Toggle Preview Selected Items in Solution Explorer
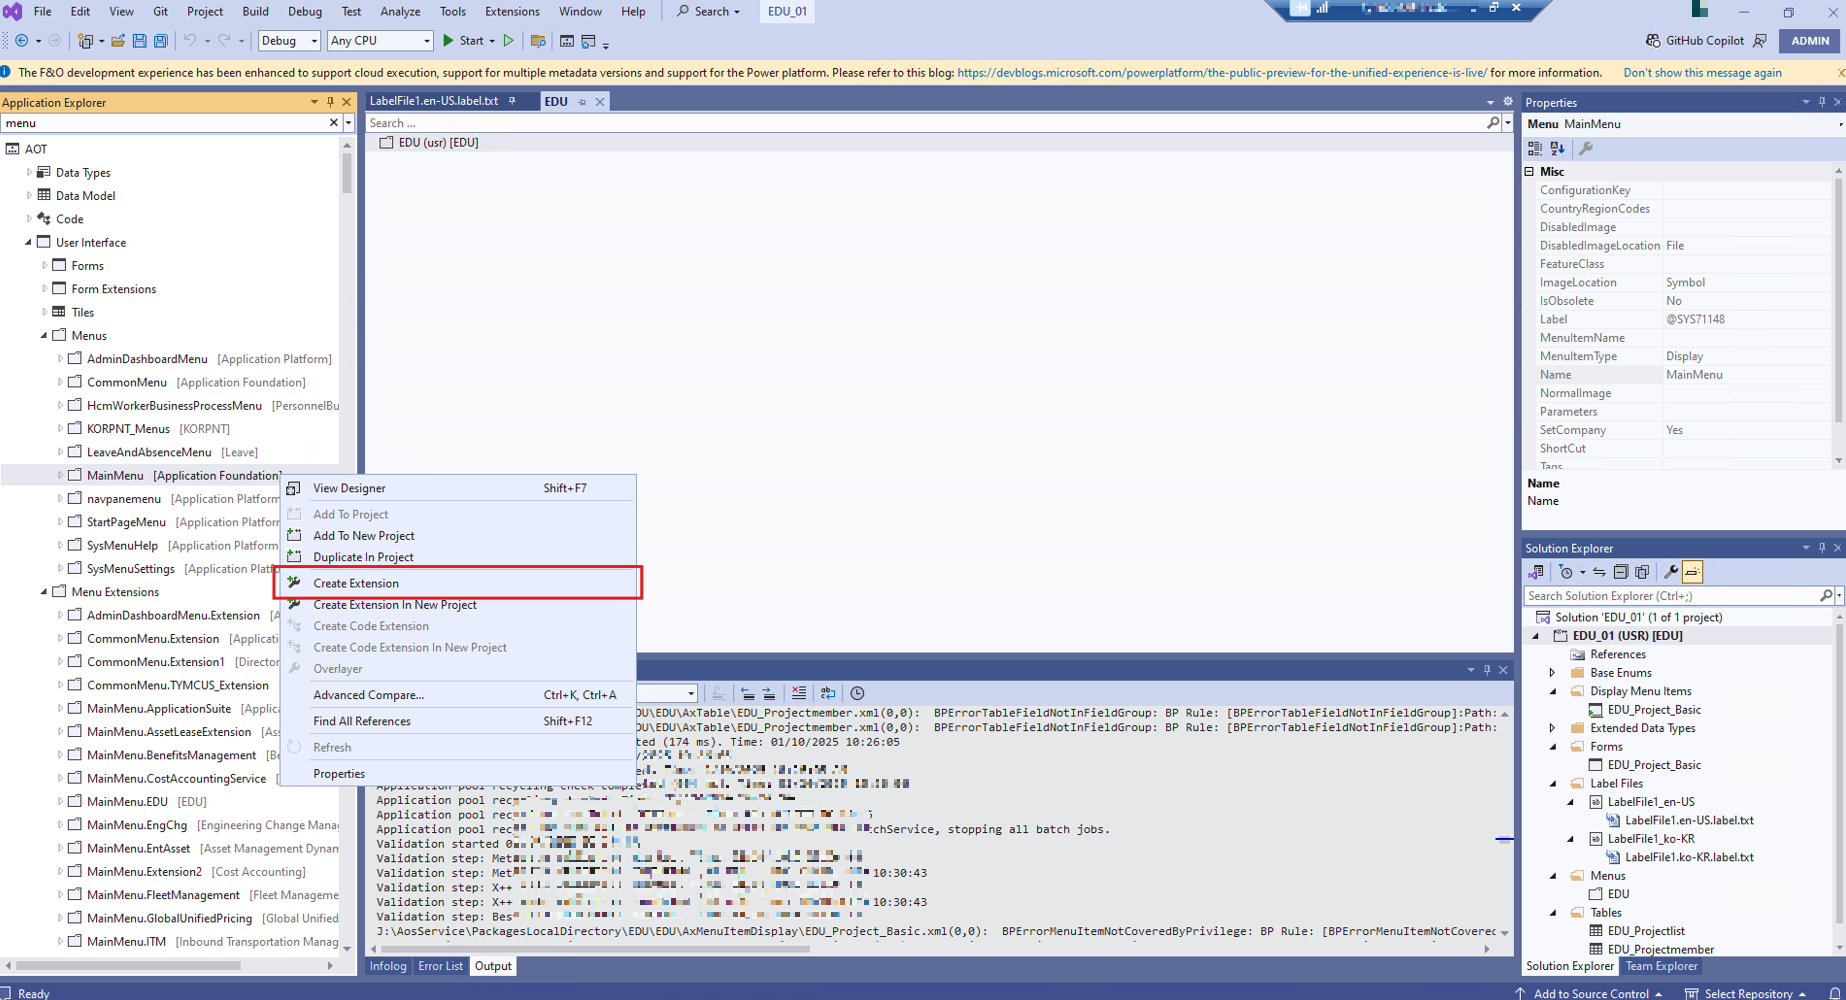 click(1692, 572)
